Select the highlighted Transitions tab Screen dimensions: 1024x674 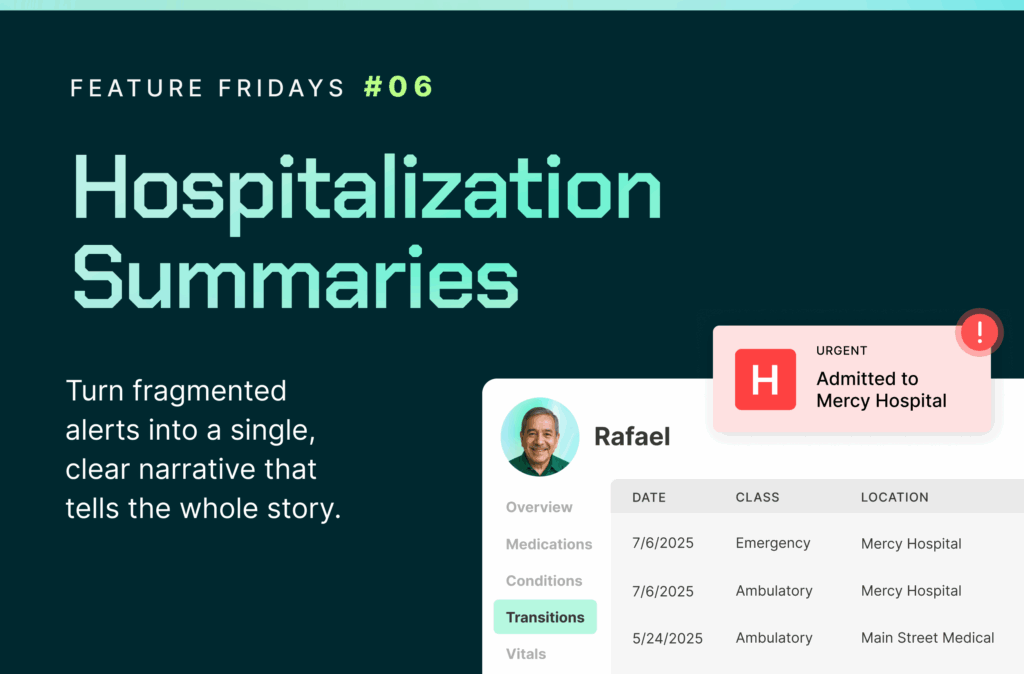coord(545,617)
